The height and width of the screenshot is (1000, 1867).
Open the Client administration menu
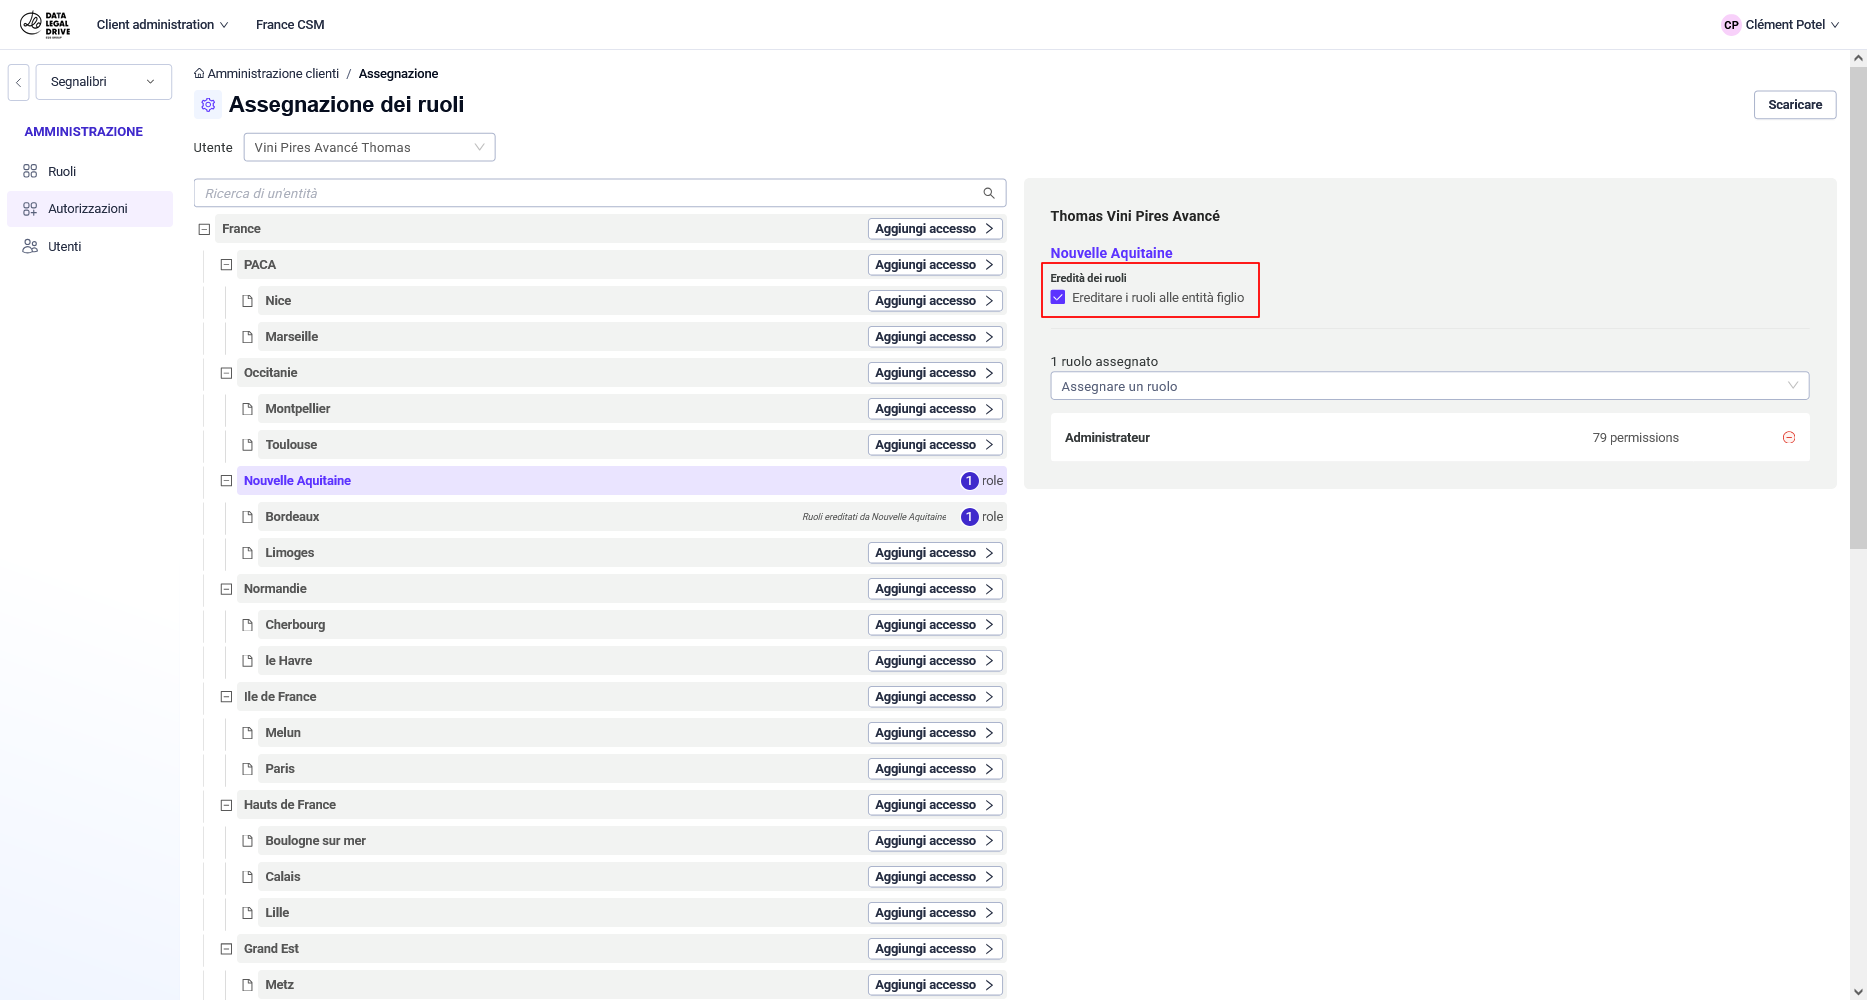162,25
